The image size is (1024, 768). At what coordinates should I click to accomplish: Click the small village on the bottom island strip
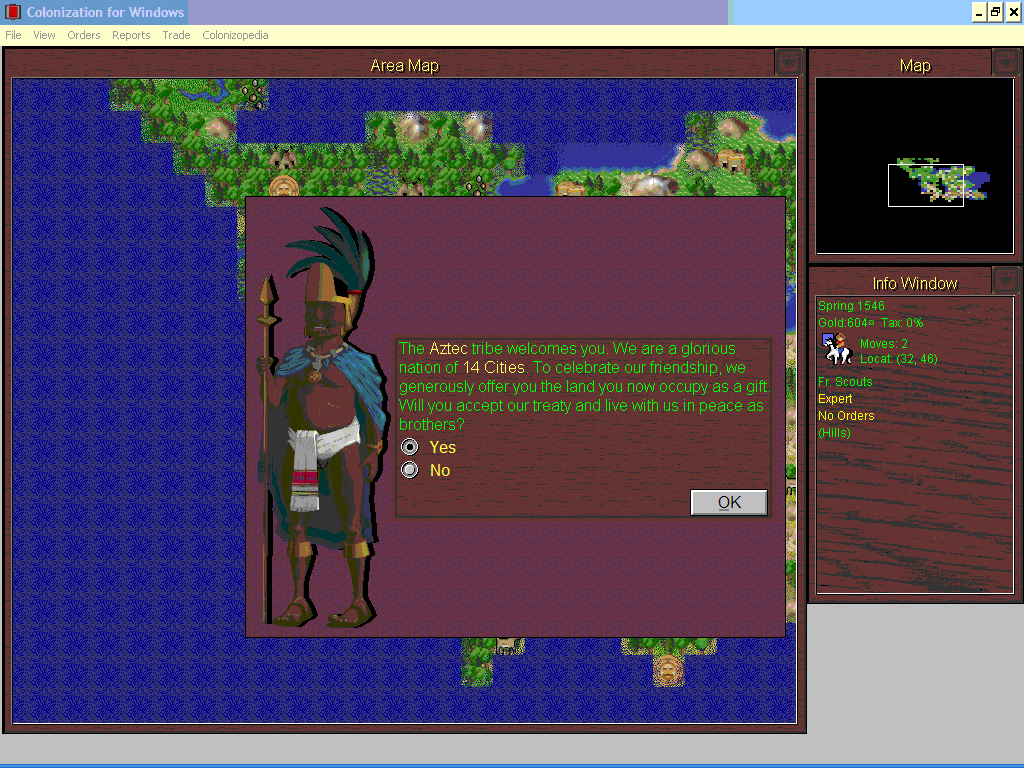pyautogui.click(x=506, y=646)
